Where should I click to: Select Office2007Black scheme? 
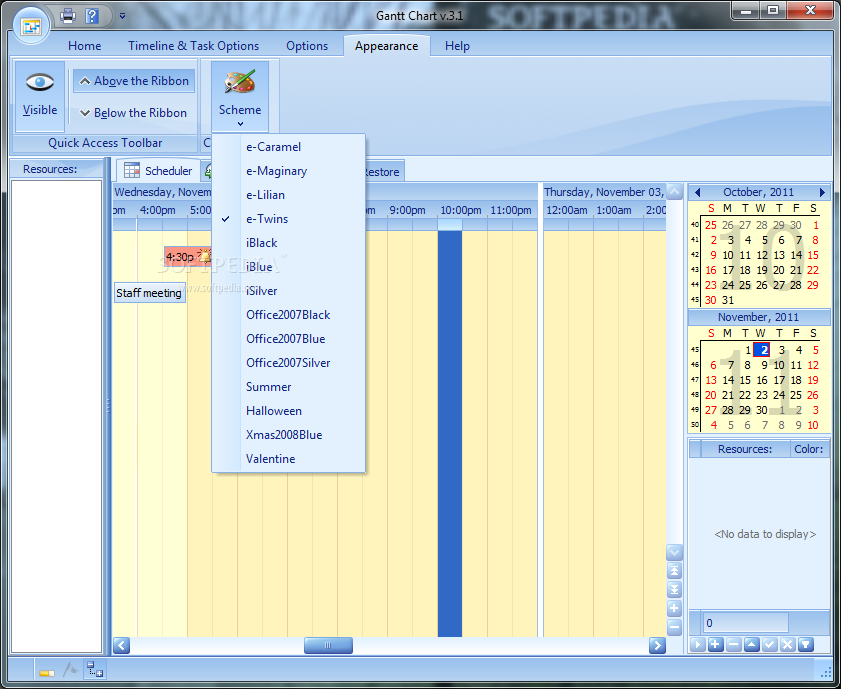(x=289, y=315)
